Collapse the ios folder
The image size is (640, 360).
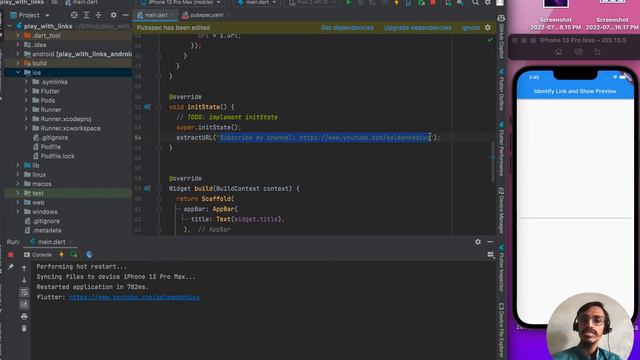pyautogui.click(x=18, y=72)
